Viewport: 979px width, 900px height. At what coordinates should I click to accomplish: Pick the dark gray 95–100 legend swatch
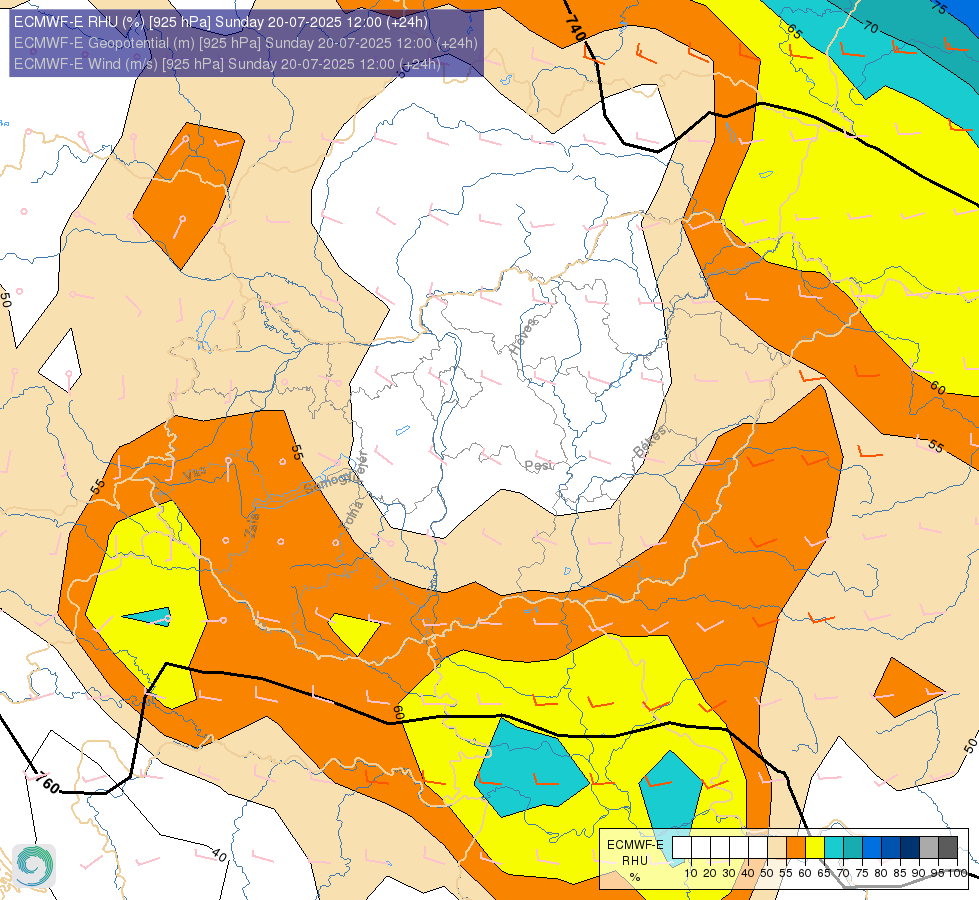tap(948, 847)
